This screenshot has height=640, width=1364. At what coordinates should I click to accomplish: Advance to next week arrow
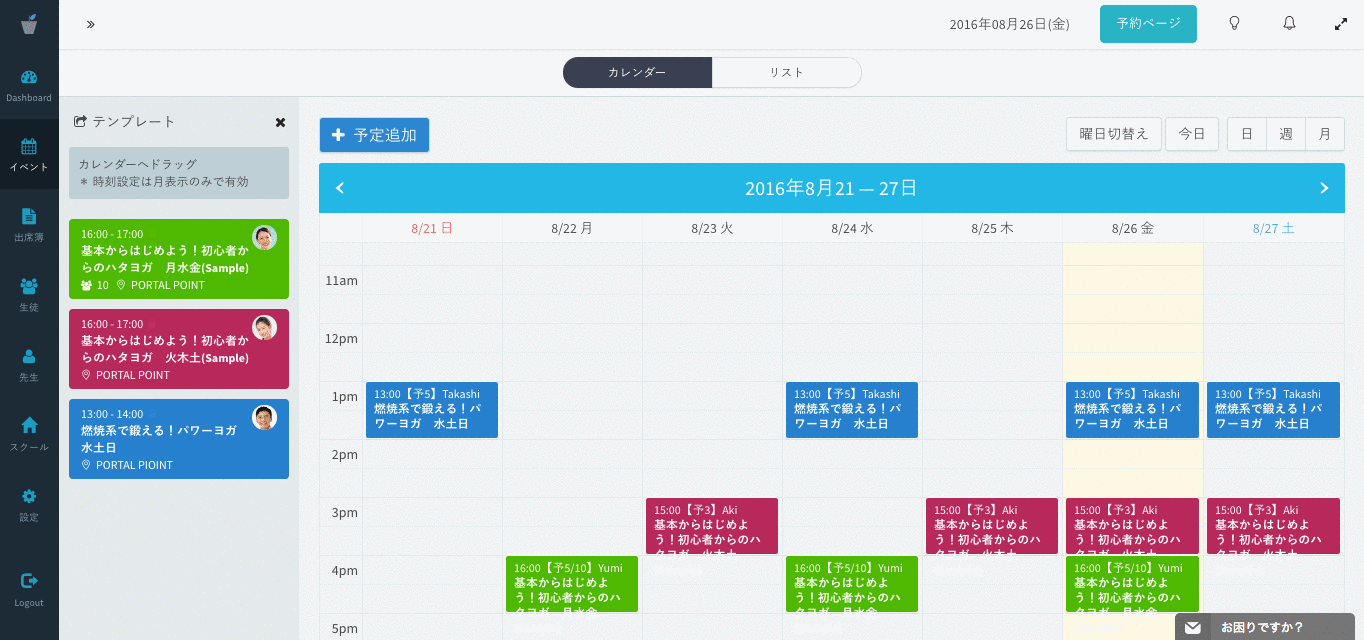tap(1324, 188)
